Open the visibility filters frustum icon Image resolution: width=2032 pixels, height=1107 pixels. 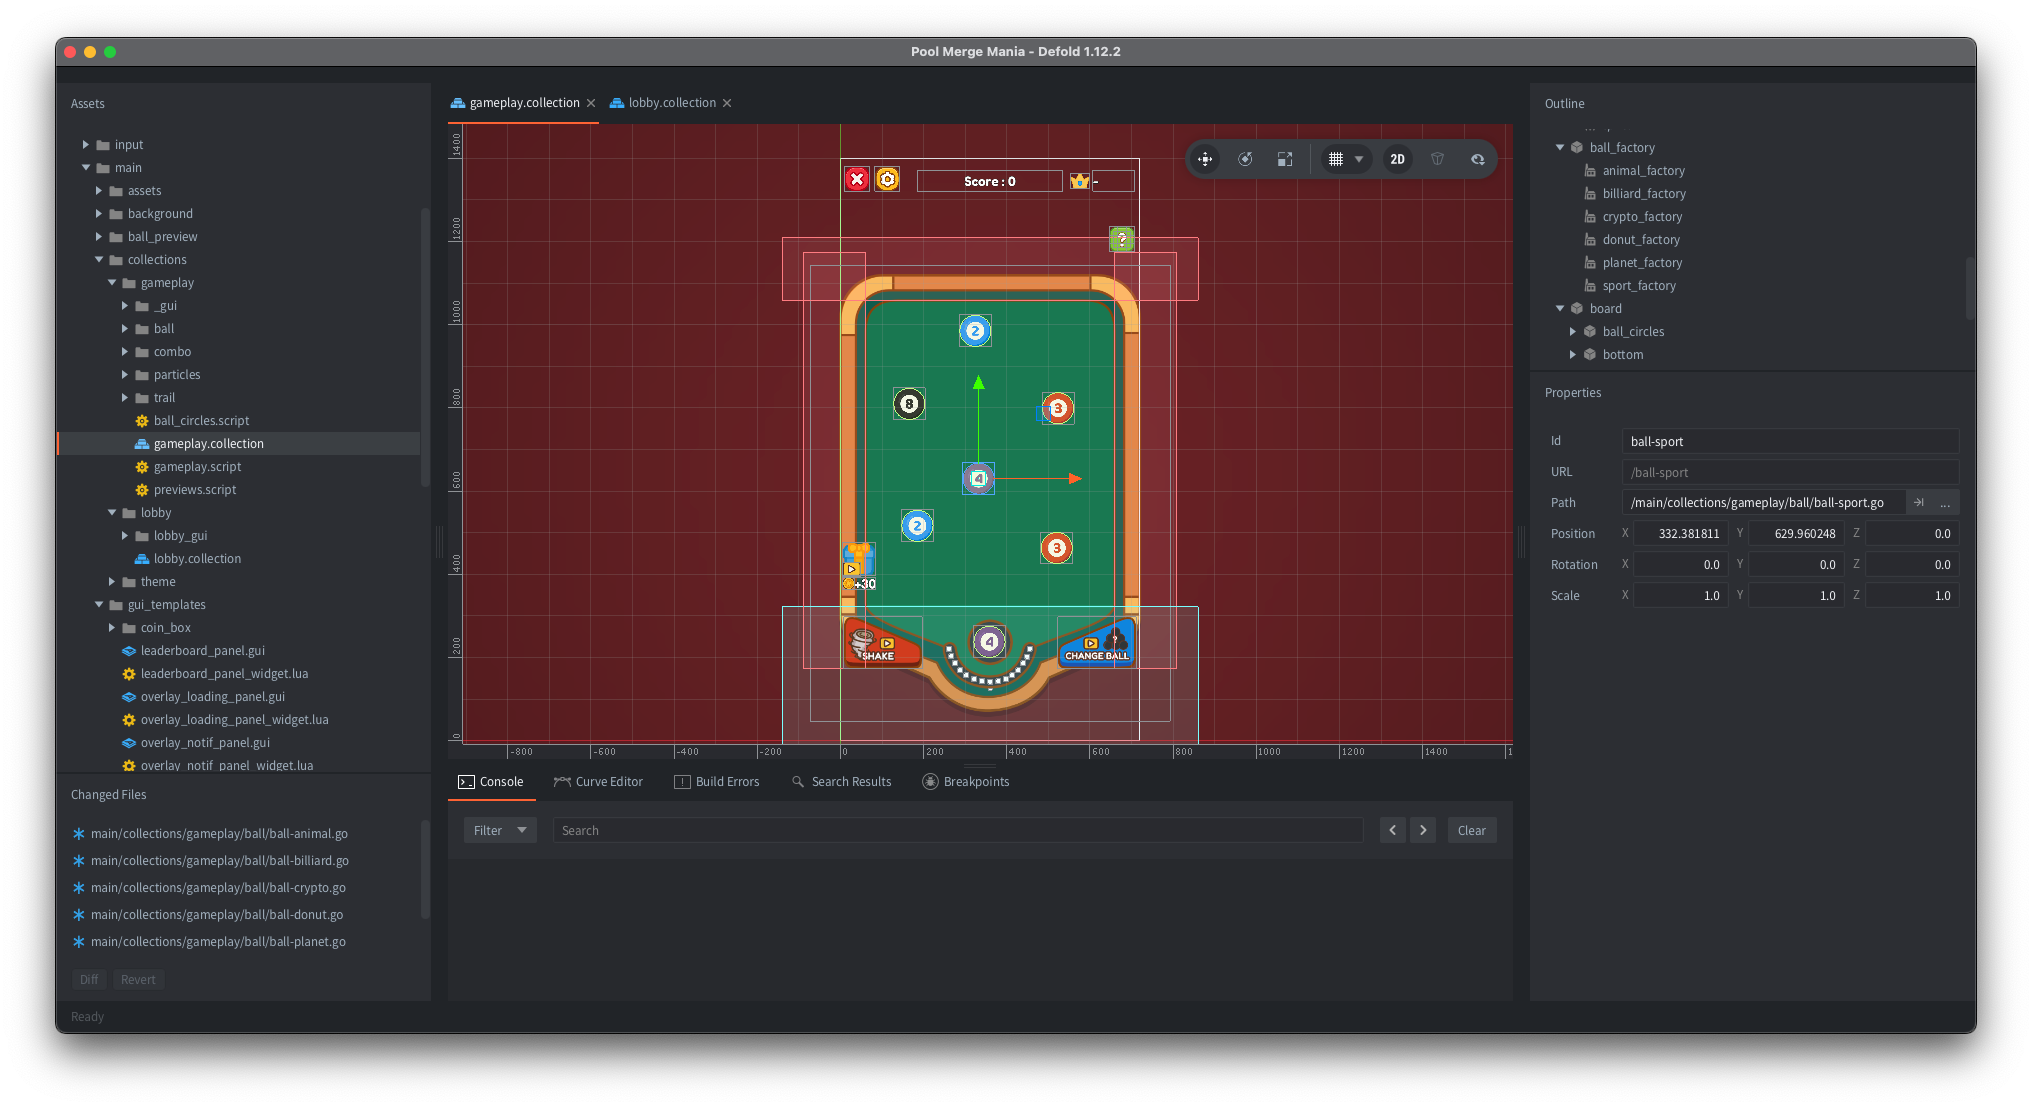[1437, 159]
